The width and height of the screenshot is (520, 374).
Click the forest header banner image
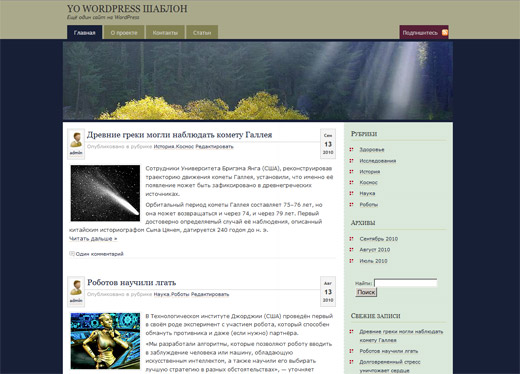pos(258,81)
